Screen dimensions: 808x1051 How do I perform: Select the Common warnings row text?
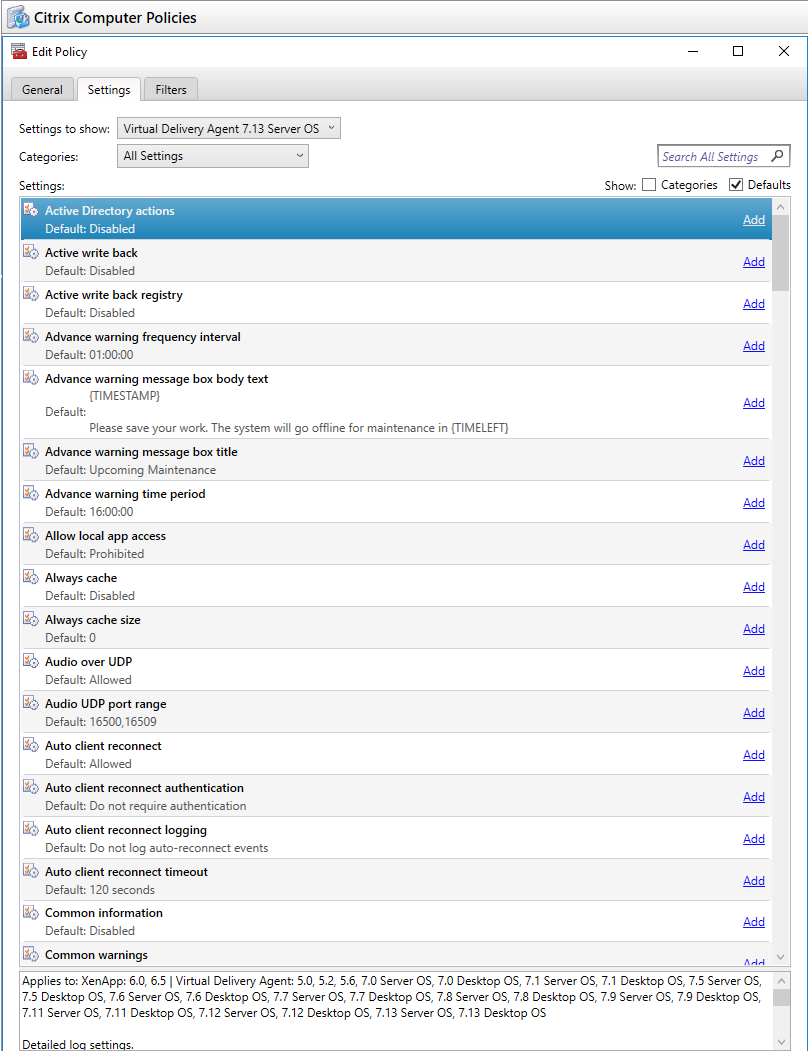(97, 955)
